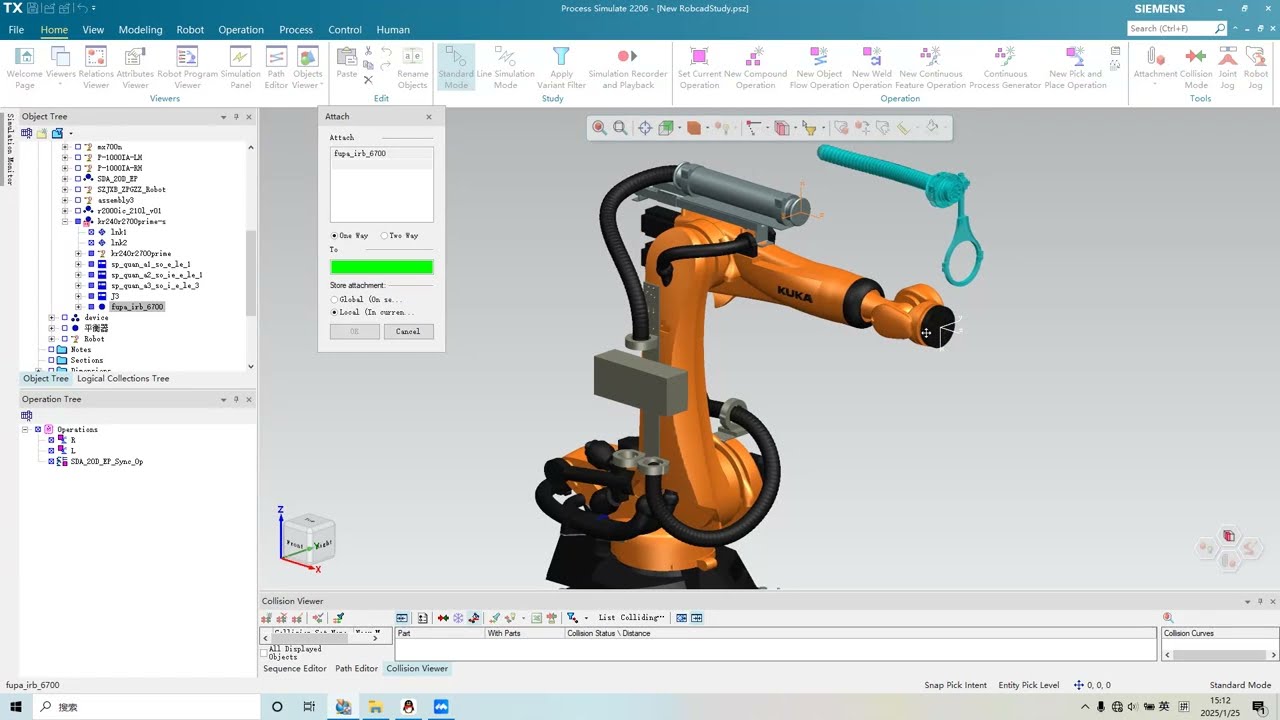Create a New Compound Operation

click(755, 67)
